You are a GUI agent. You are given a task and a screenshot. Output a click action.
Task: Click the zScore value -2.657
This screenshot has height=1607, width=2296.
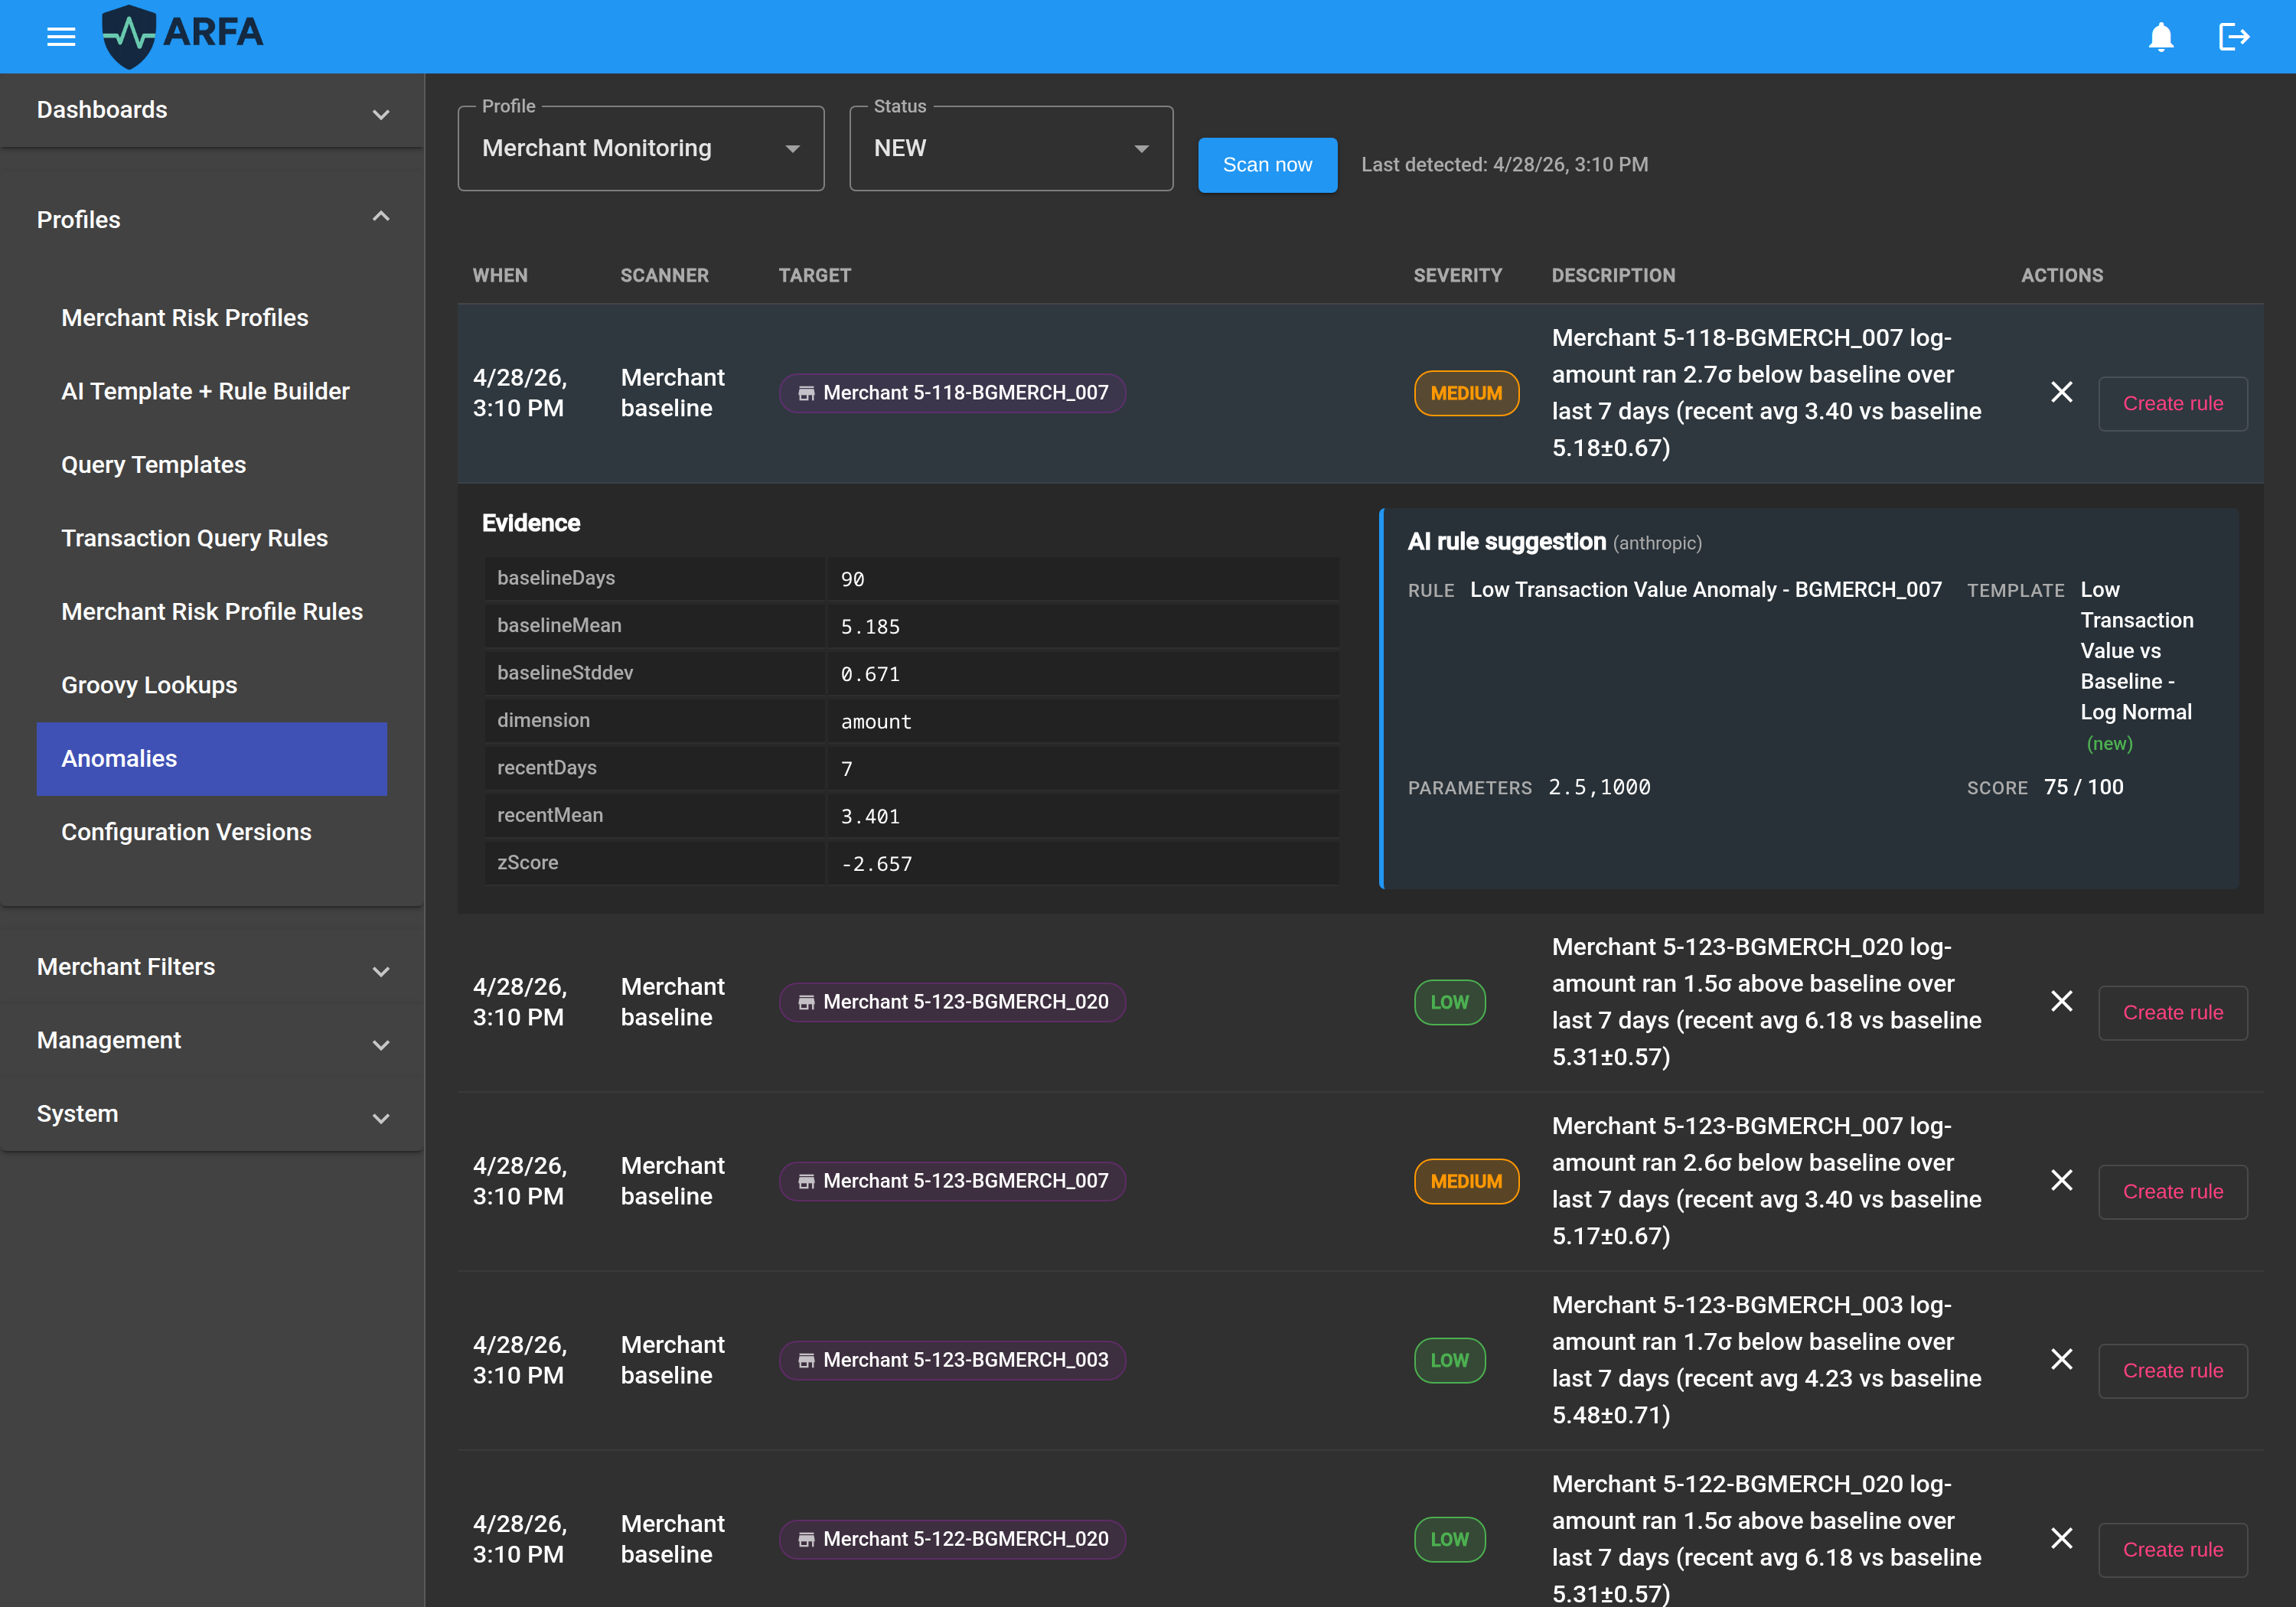[x=876, y=864]
